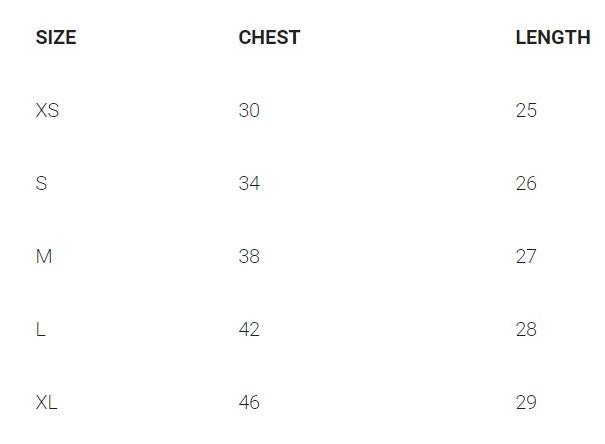Pick length value 29 in XL row
Viewport: 605px width, 444px height.
526,402
